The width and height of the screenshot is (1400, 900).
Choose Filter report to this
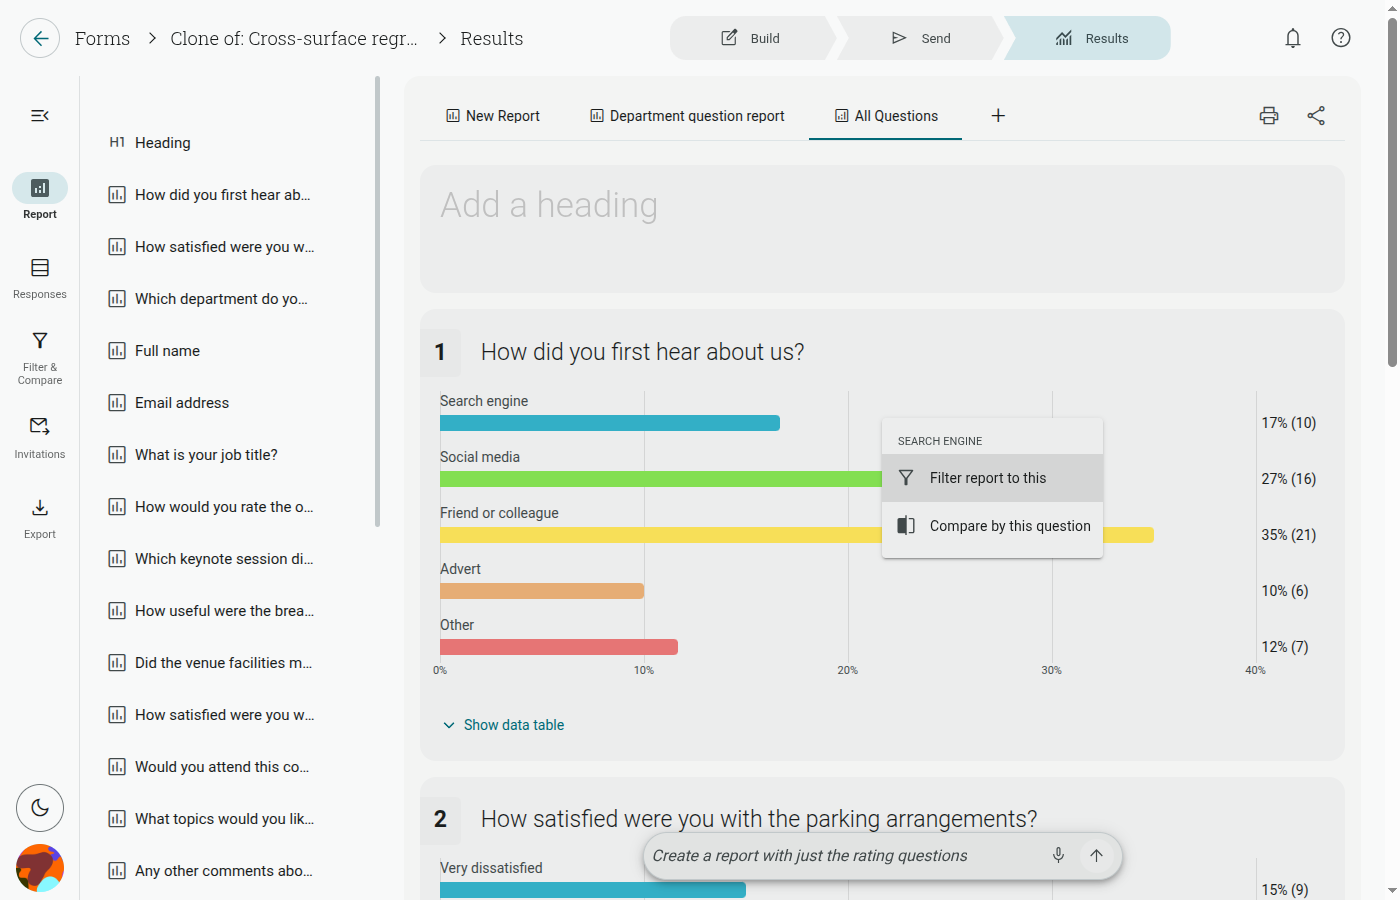(992, 478)
